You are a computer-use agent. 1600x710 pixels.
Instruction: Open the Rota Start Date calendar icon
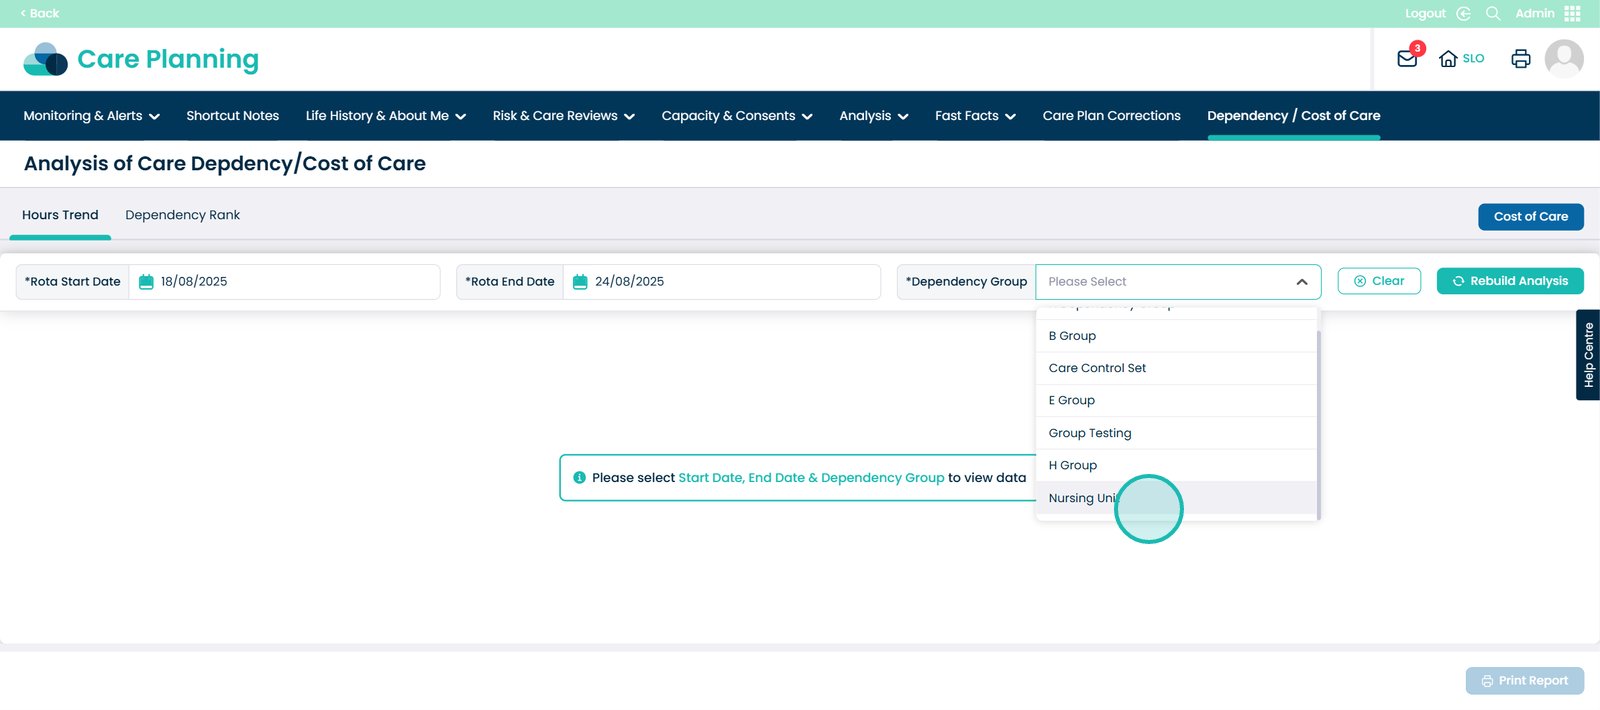146,282
